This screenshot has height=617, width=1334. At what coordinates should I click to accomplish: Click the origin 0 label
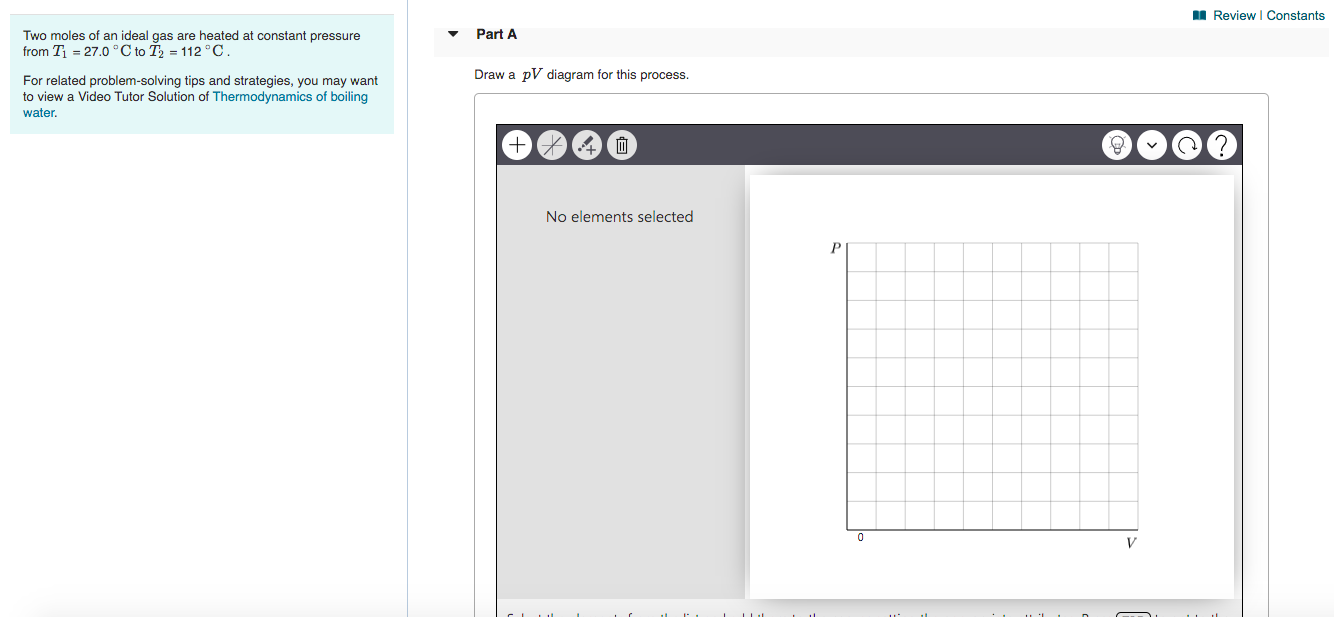click(860, 538)
